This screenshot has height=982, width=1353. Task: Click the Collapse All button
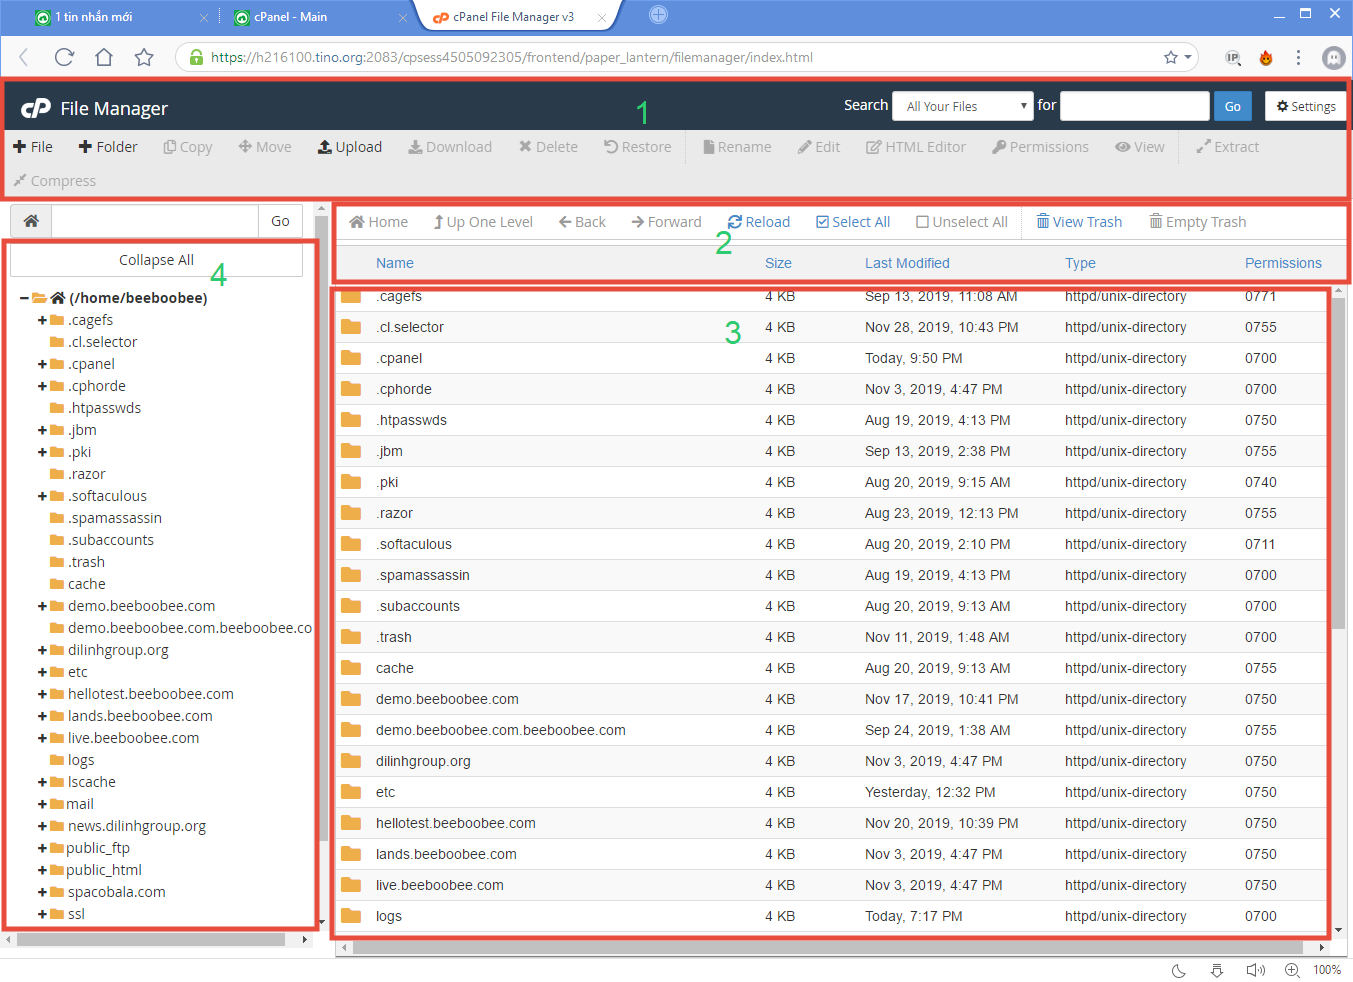coord(156,260)
